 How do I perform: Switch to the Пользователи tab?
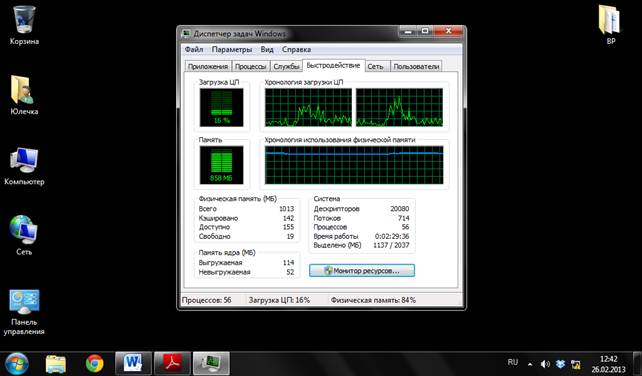pos(416,66)
